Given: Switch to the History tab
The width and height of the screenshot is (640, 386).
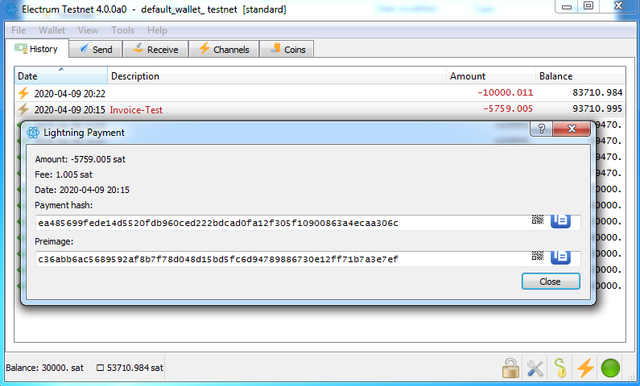Looking at the screenshot, I should click(37, 49).
